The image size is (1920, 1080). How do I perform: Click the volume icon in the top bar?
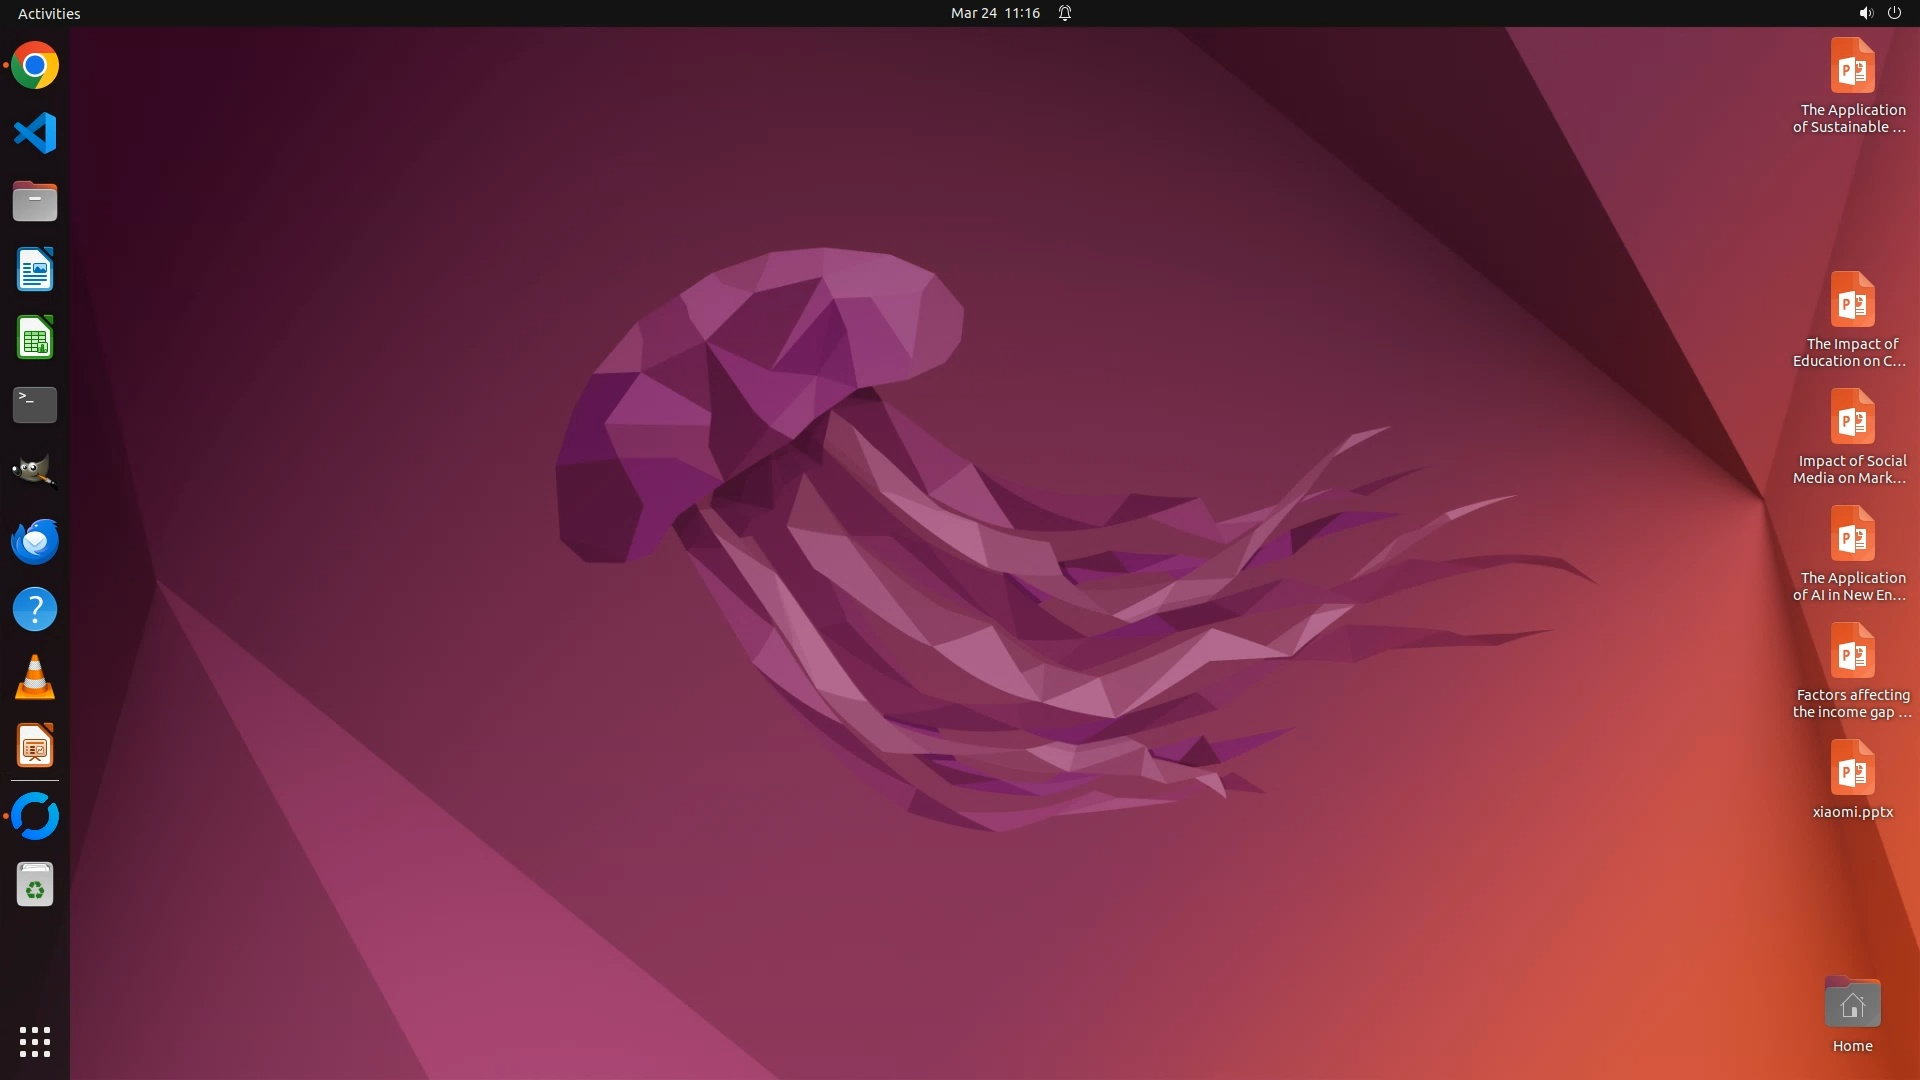(x=1865, y=13)
